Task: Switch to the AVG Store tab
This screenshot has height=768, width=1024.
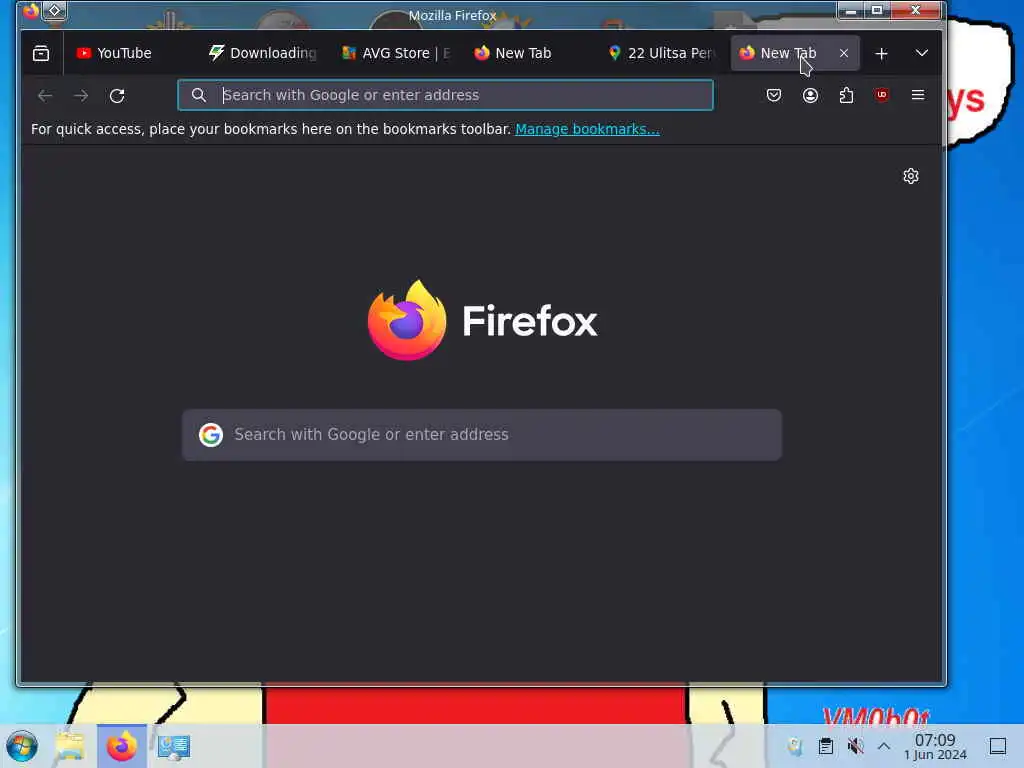Action: (396, 53)
